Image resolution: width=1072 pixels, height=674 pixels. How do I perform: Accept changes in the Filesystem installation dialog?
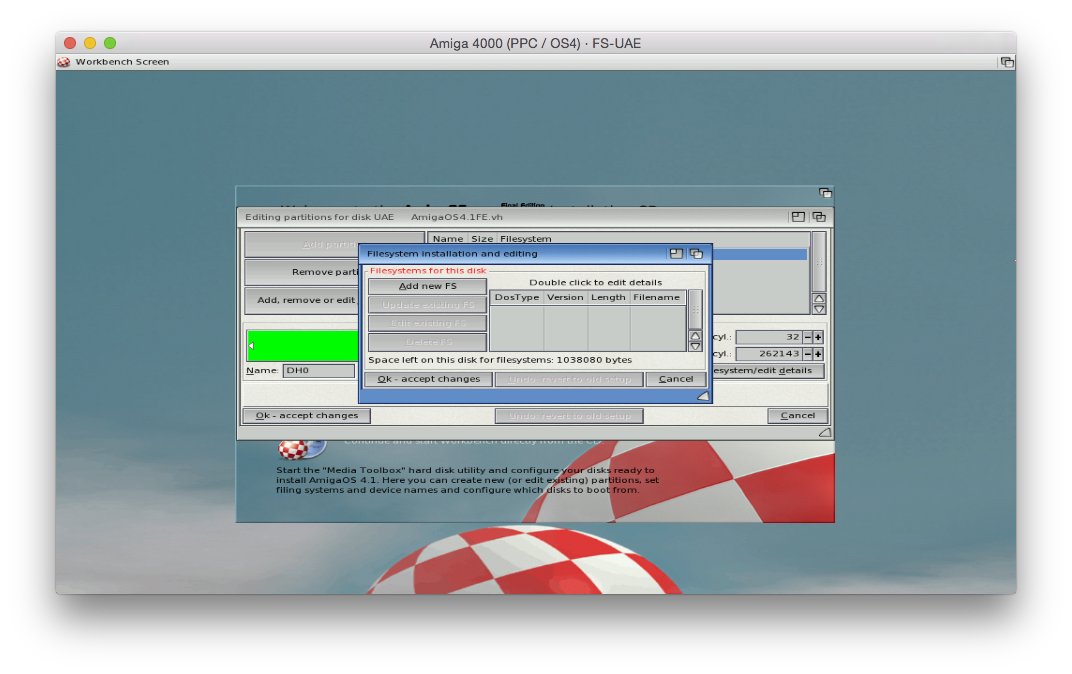pyautogui.click(x=428, y=379)
